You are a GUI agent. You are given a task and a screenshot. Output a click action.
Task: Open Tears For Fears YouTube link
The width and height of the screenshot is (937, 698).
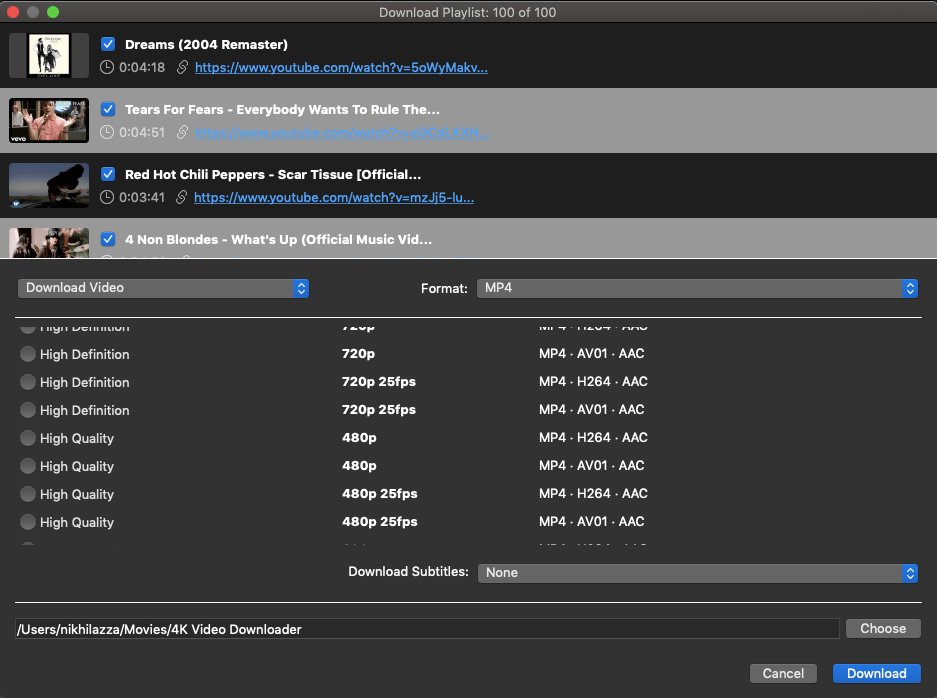[x=342, y=133]
